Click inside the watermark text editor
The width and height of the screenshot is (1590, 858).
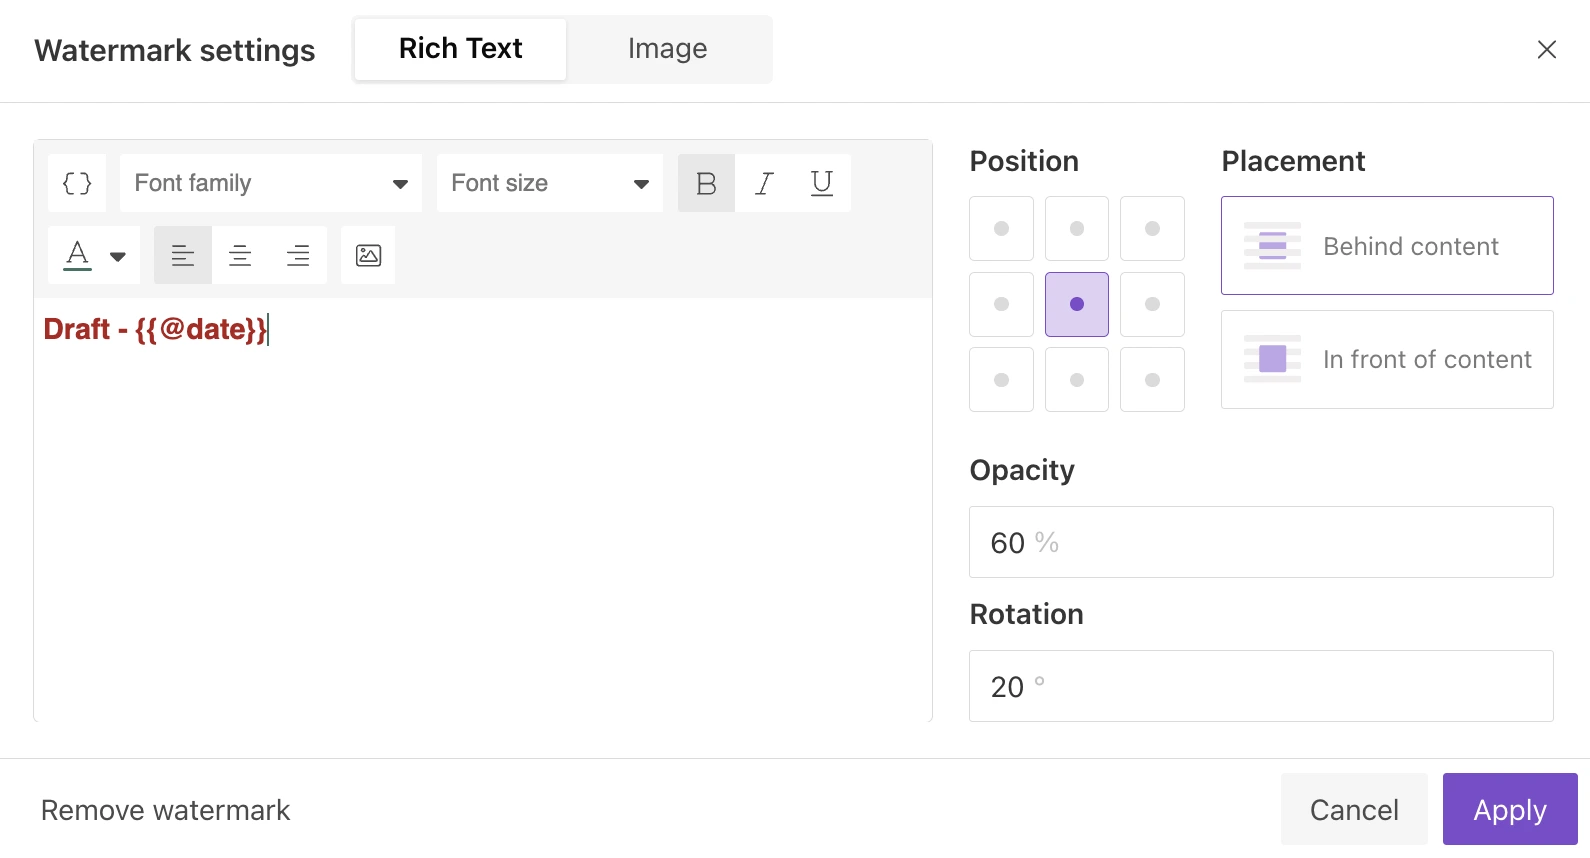483,510
